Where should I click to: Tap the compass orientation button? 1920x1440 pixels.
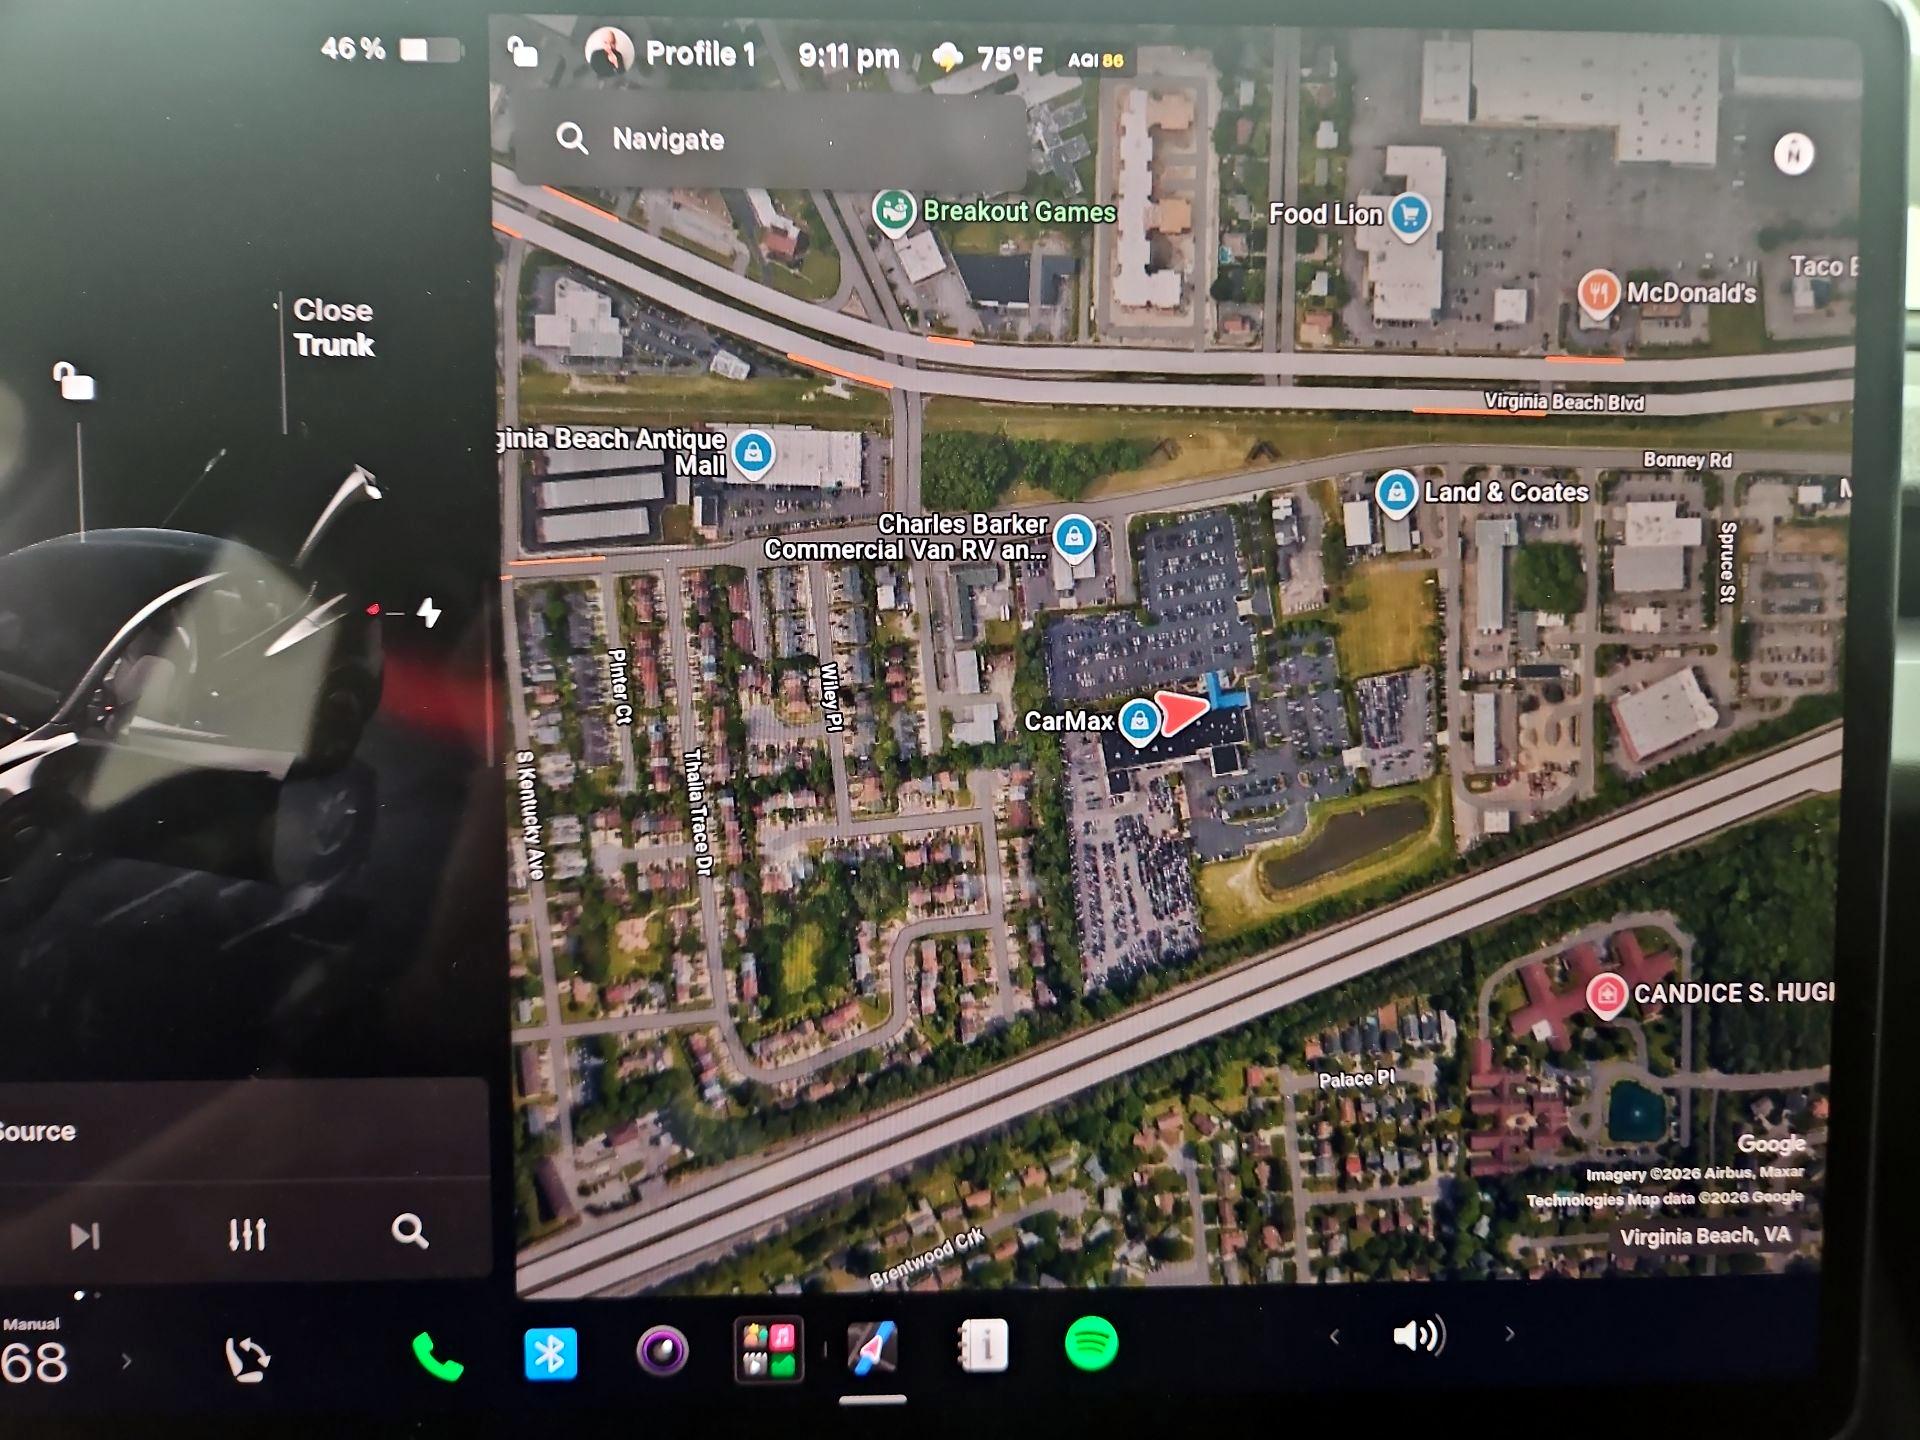1794,154
